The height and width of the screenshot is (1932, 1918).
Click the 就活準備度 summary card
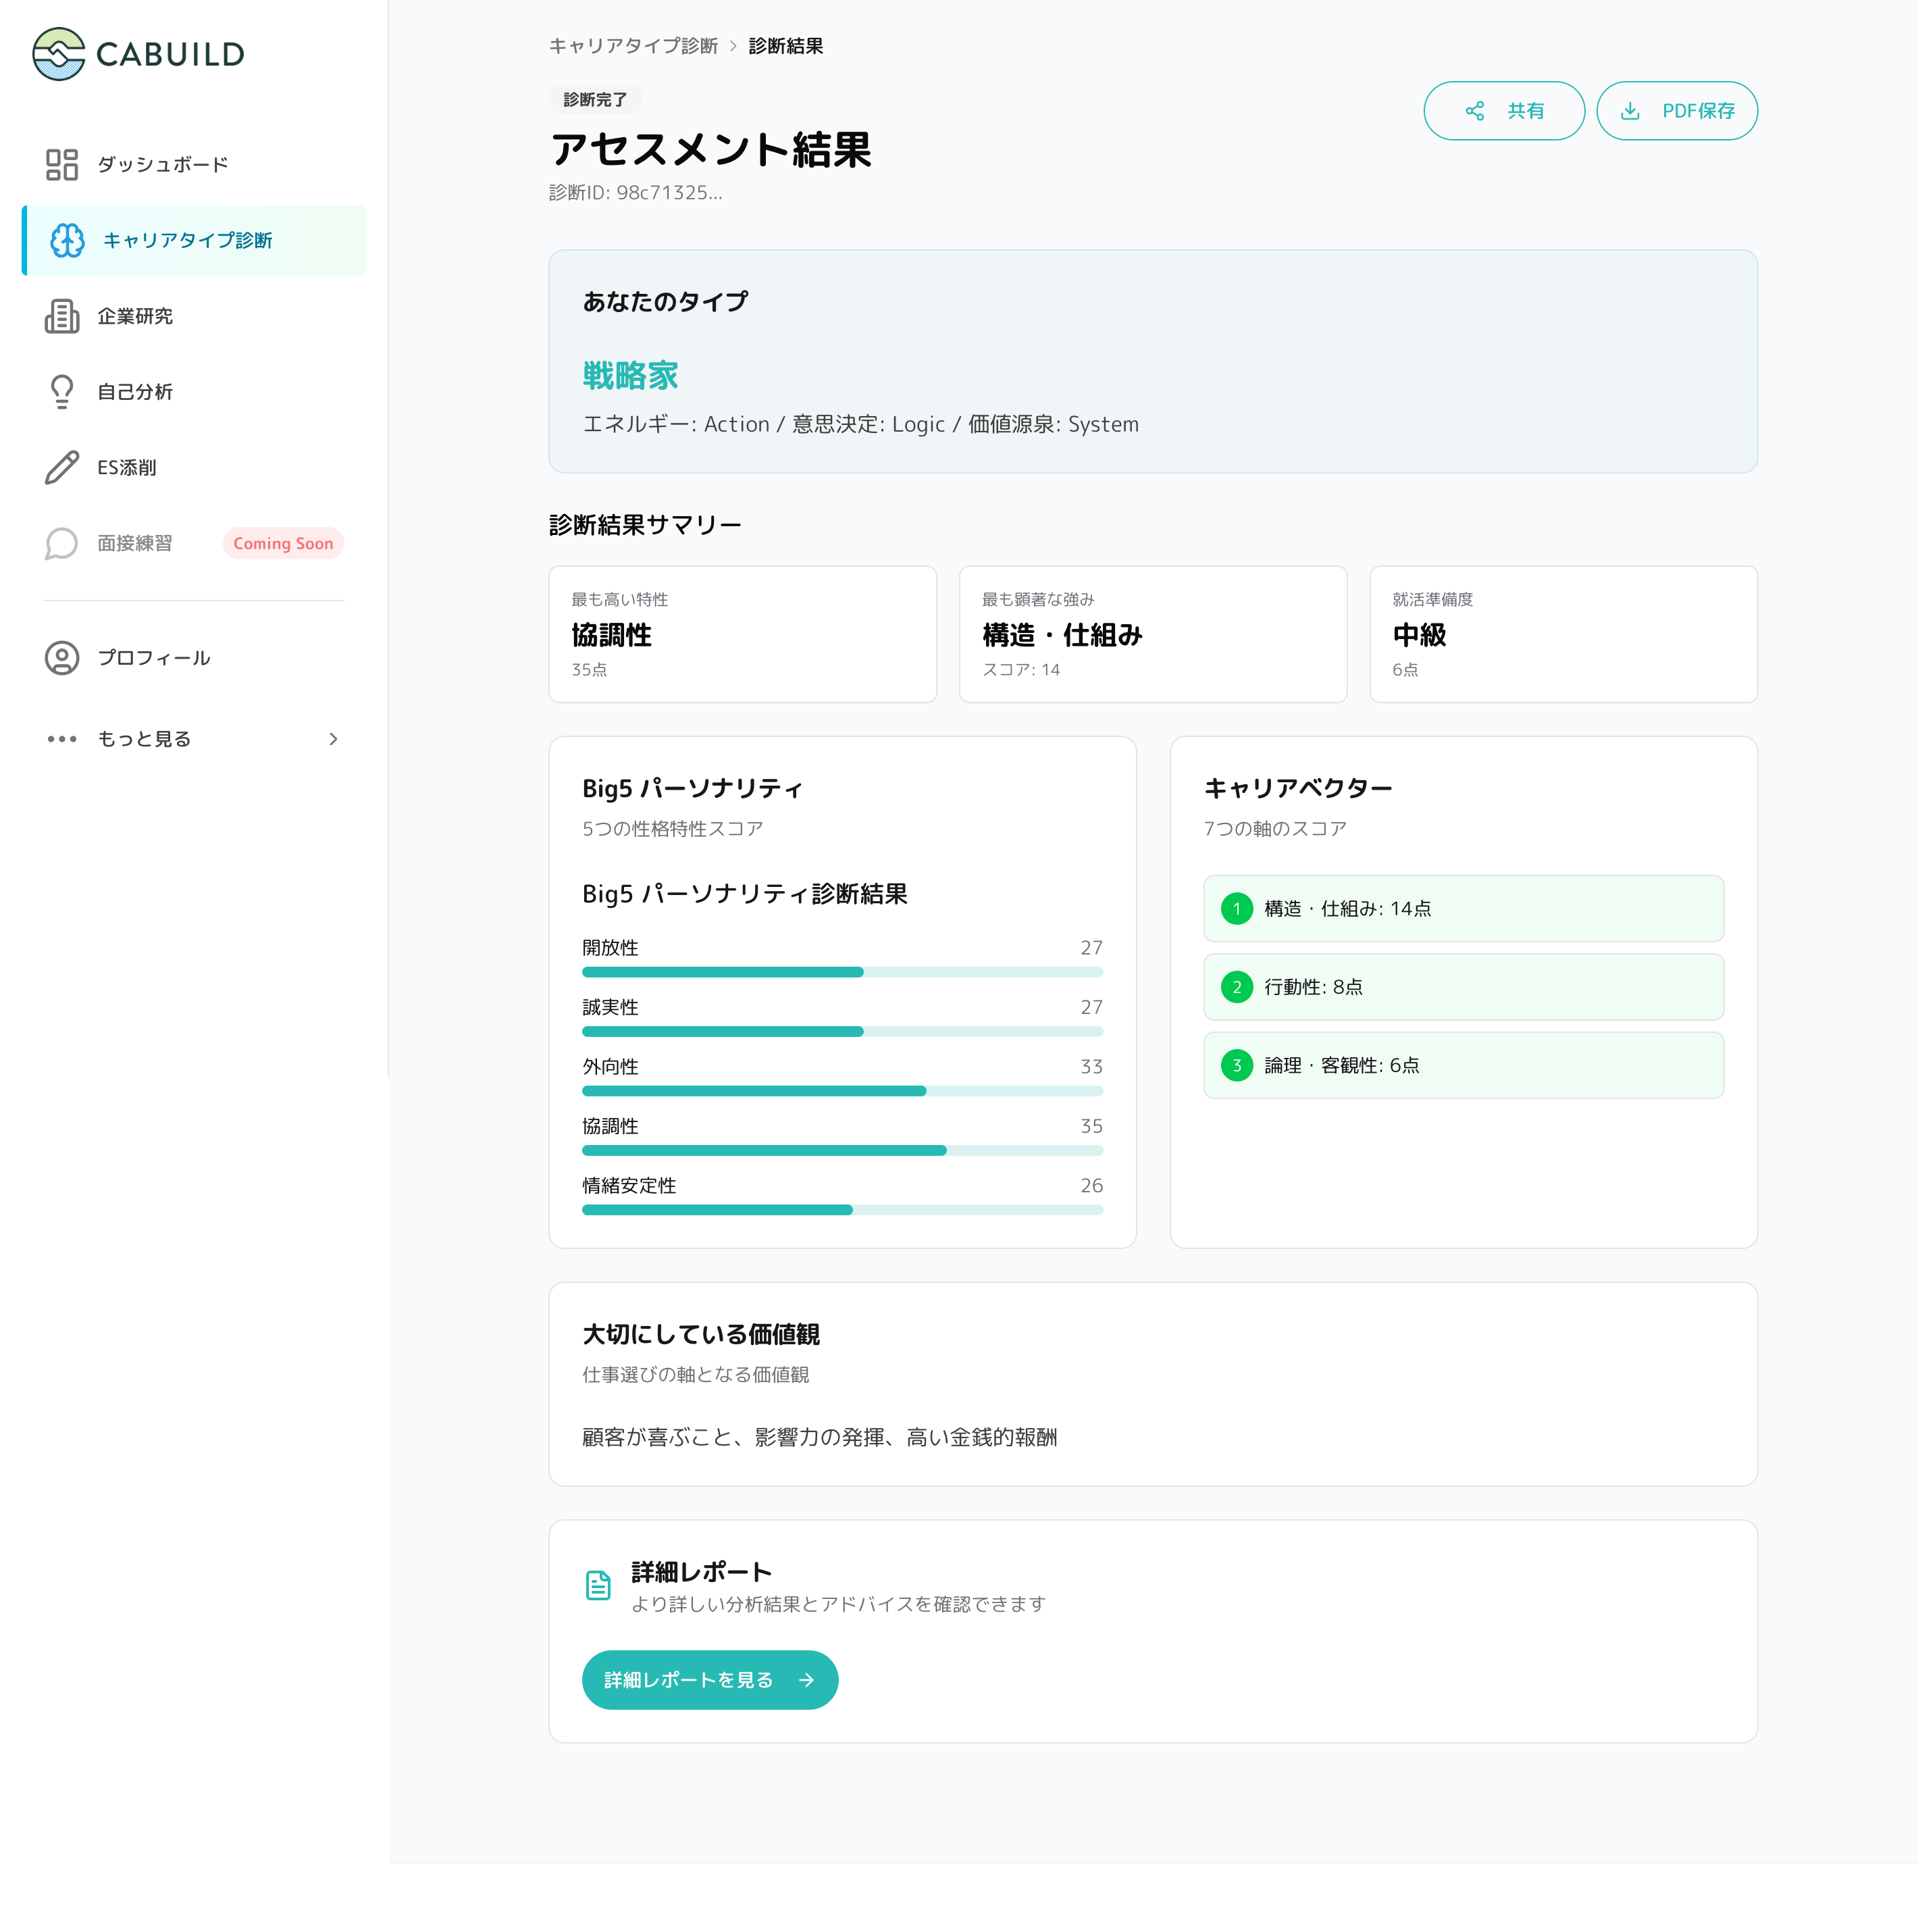point(1564,635)
